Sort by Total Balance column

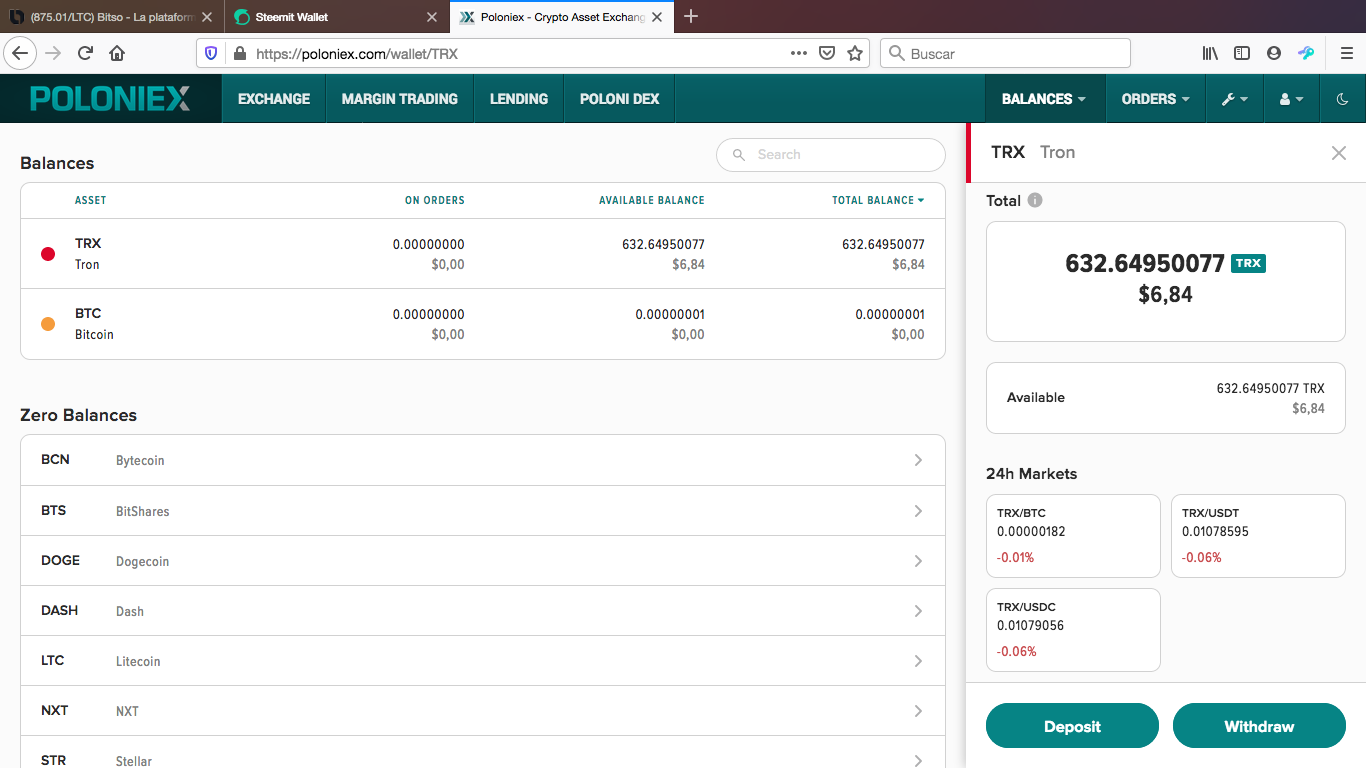coord(878,200)
